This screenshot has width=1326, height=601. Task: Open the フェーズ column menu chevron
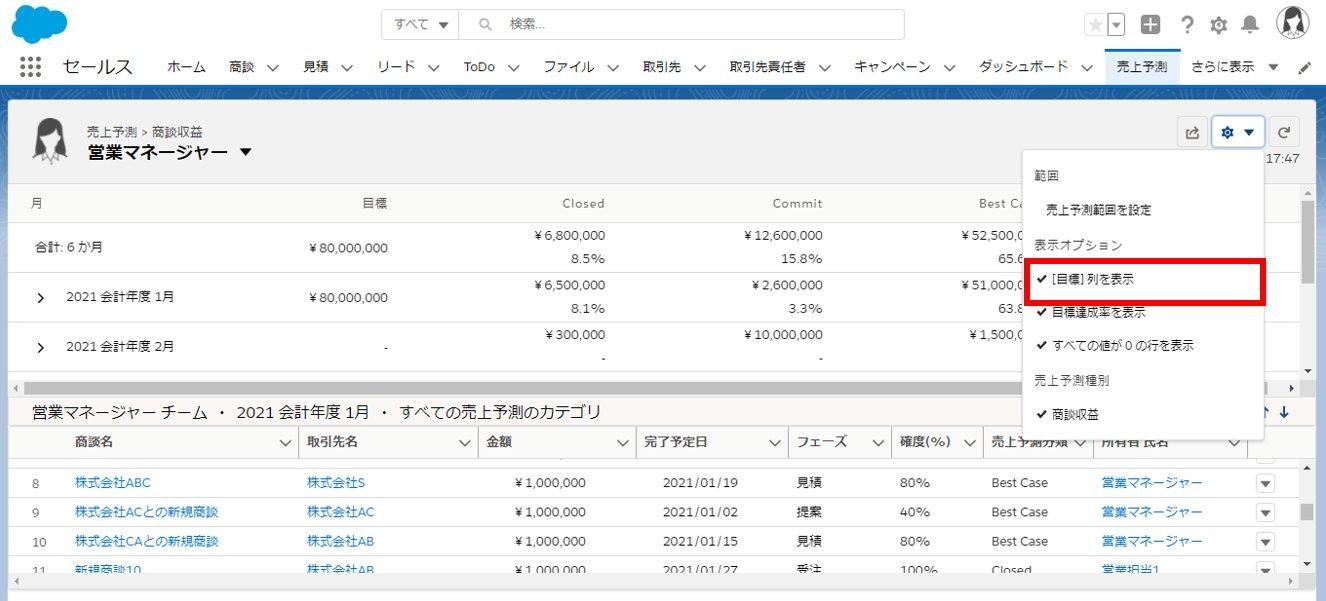879,443
